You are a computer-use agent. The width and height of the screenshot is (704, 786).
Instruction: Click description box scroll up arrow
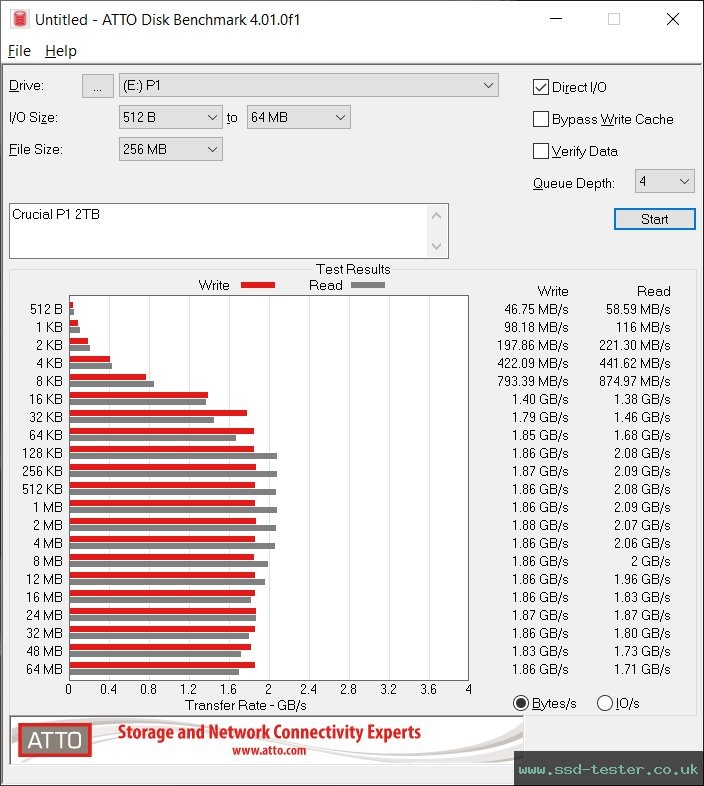click(x=436, y=216)
